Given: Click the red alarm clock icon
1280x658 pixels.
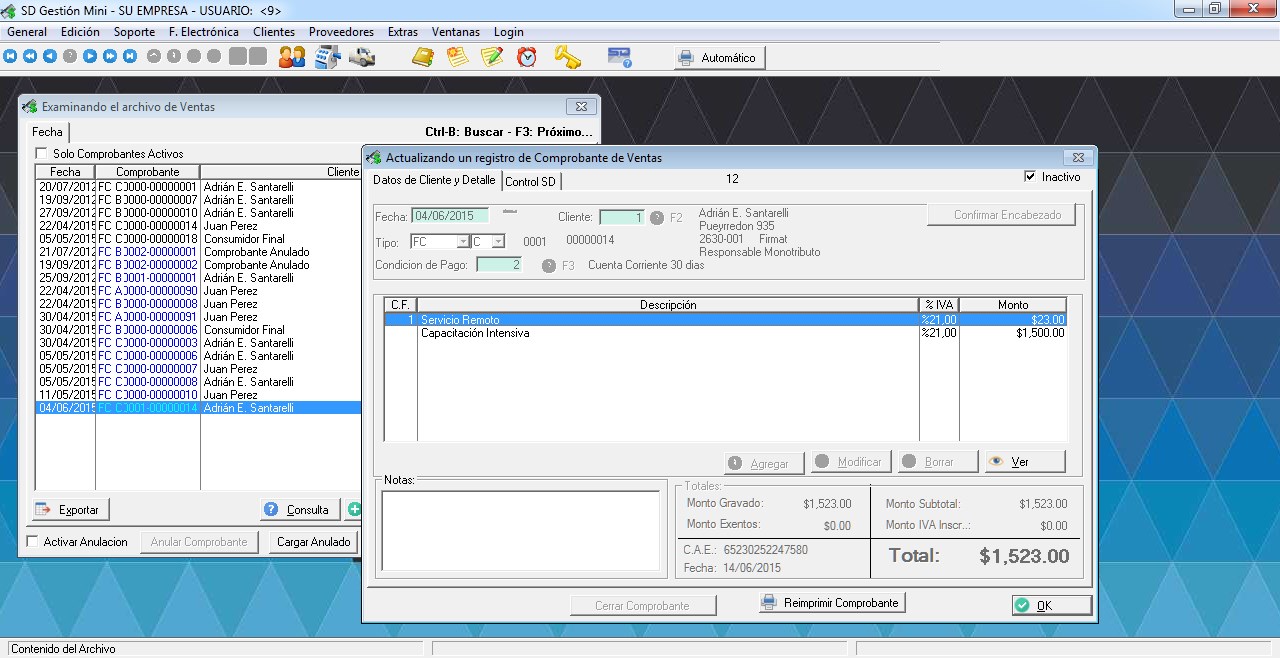Looking at the screenshot, I should coord(526,57).
